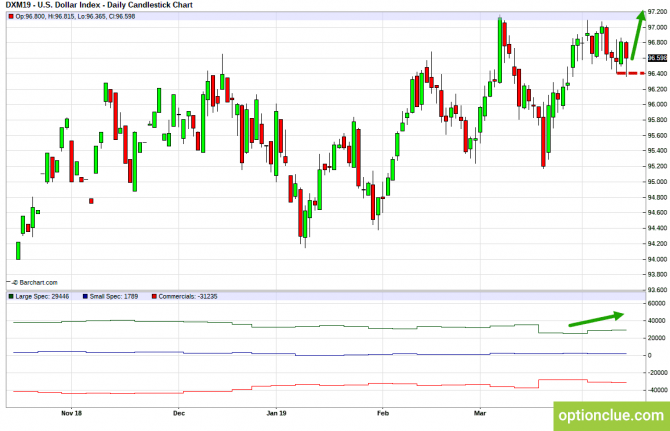670x431 pixels.
Task: Click the 94.800 price axis label
Action: [657, 197]
